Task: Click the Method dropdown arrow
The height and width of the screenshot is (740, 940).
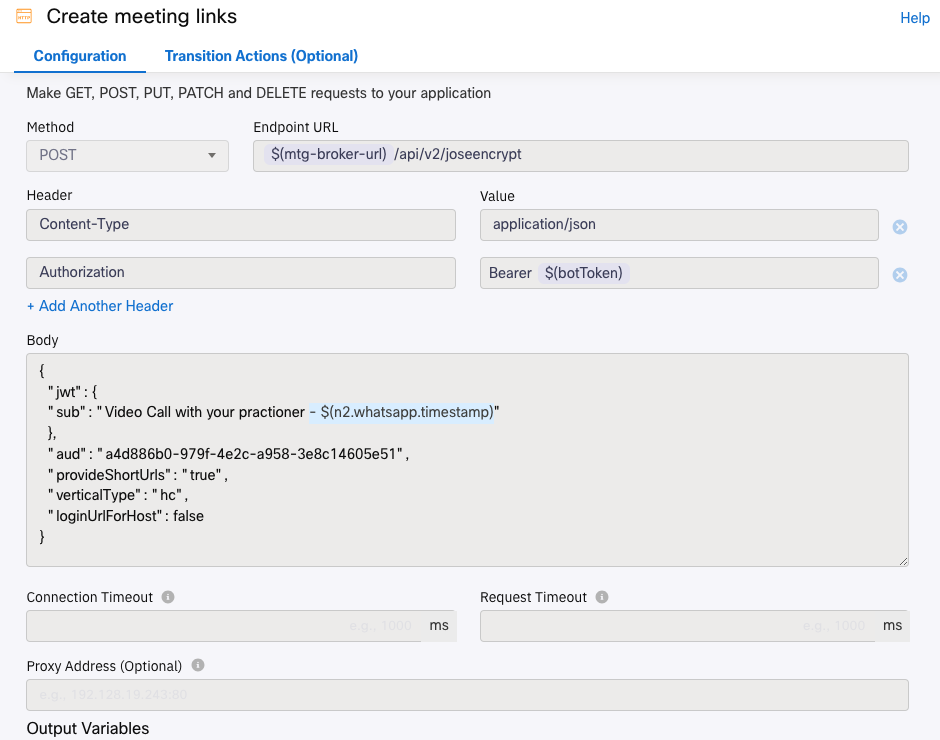Action: (x=212, y=155)
